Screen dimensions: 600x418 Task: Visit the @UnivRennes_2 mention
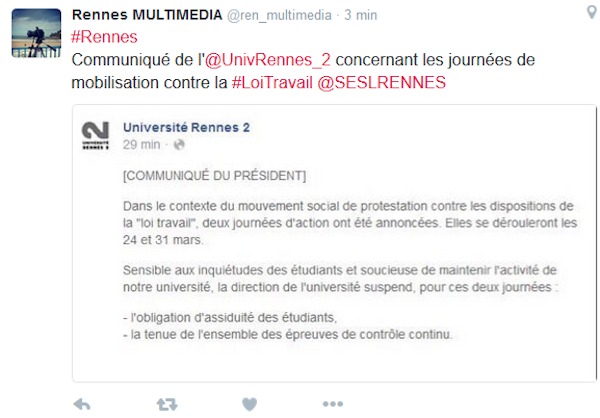click(x=267, y=60)
